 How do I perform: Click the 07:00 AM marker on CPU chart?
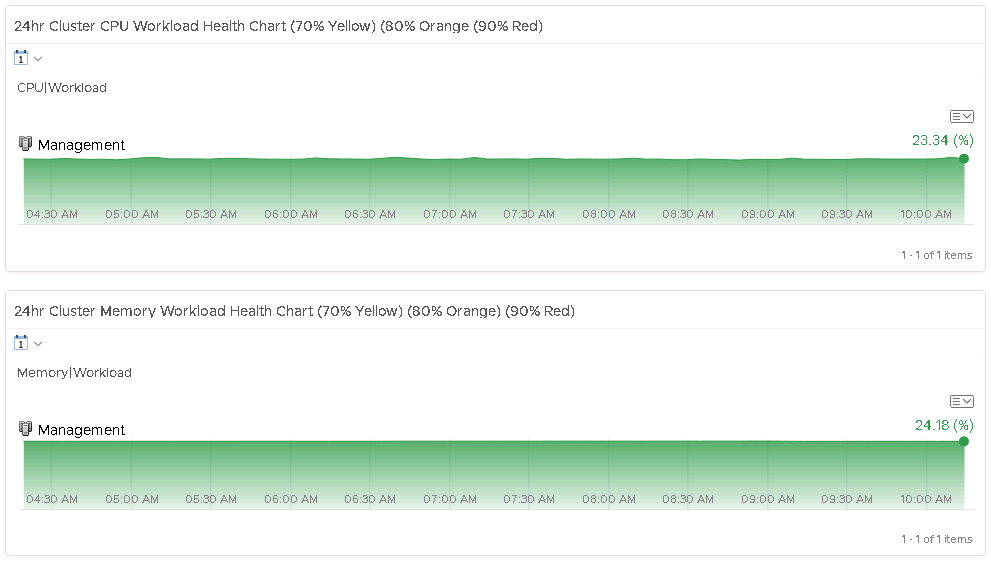click(x=450, y=214)
